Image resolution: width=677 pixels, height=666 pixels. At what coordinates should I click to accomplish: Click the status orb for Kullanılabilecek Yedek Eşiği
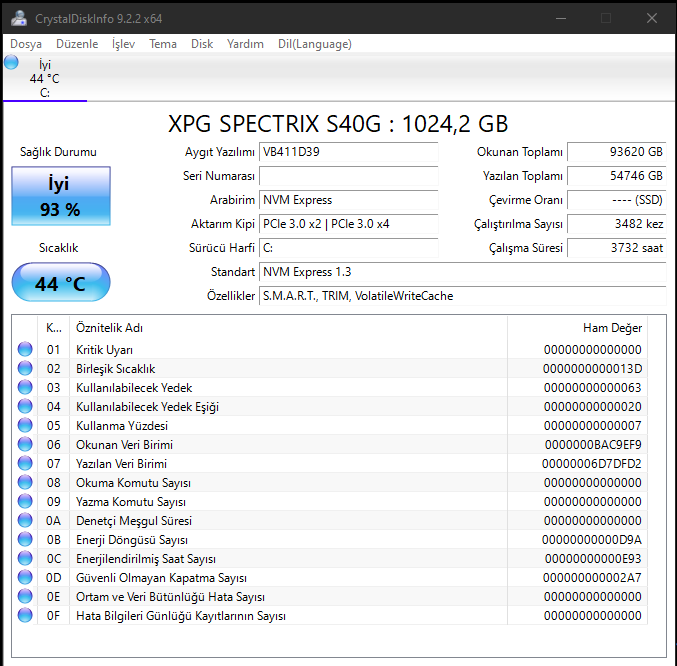click(x=25, y=406)
